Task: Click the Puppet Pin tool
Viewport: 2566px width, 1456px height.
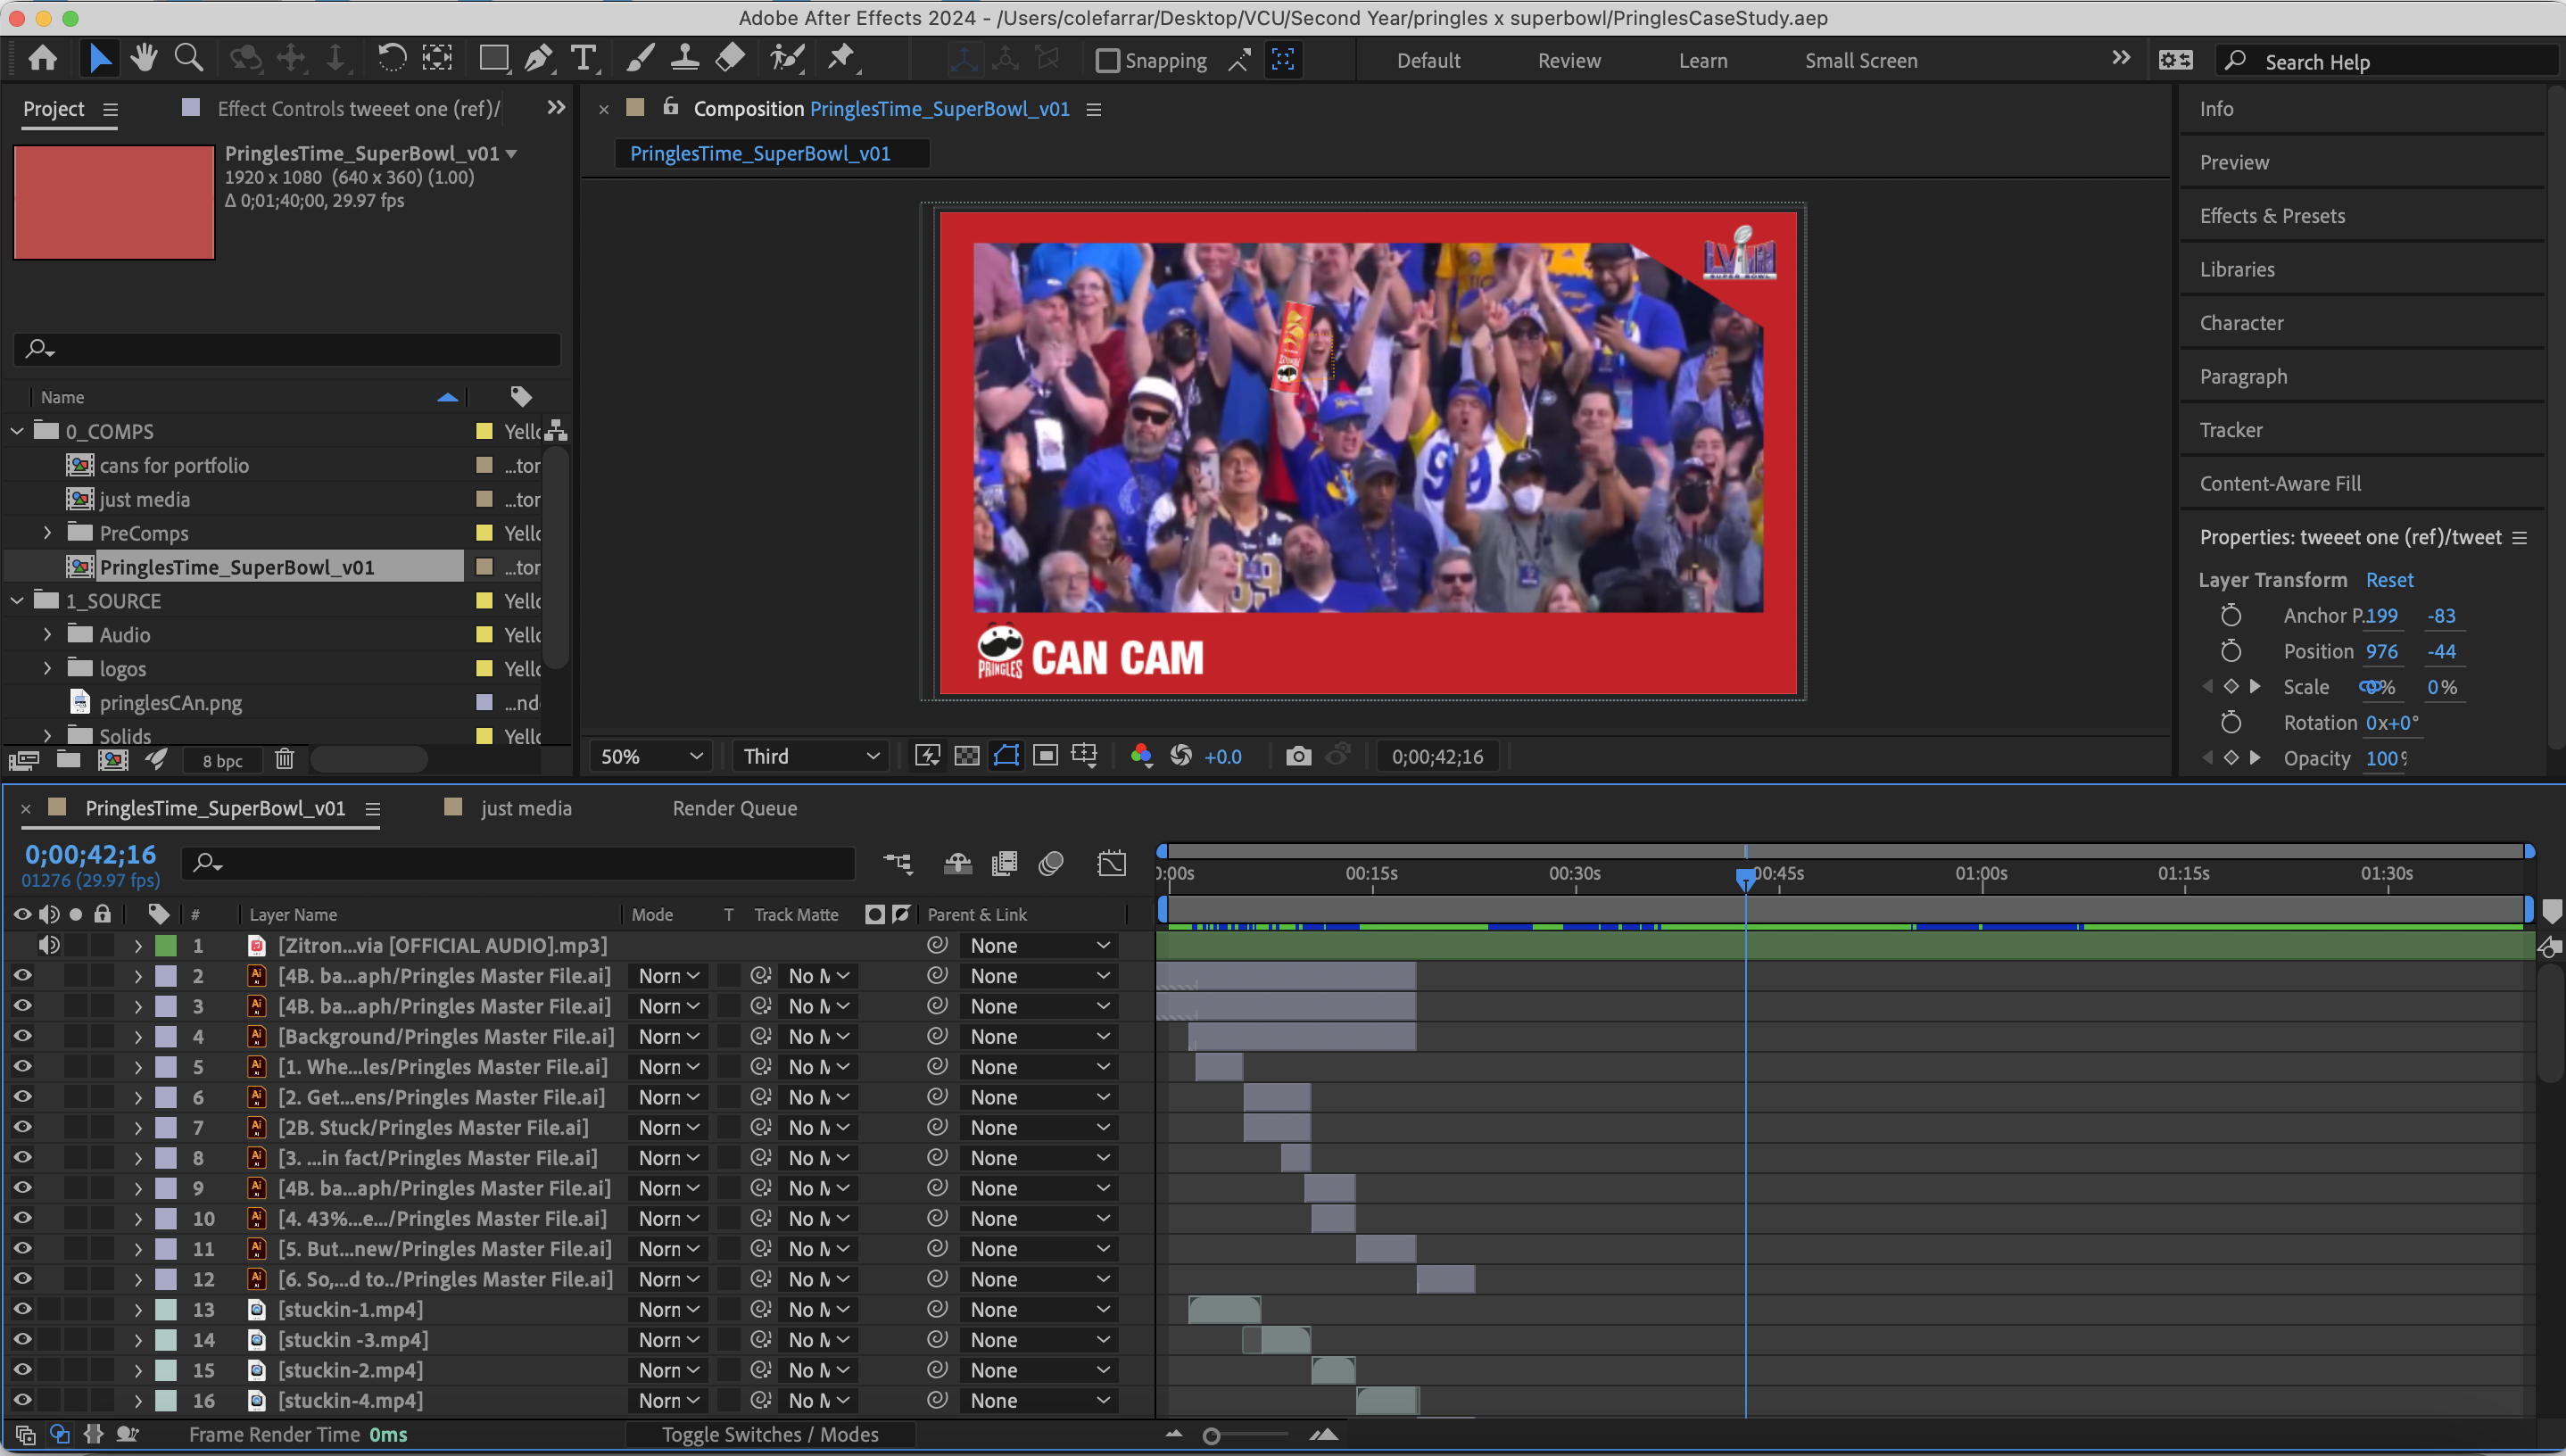Action: pos(841,58)
